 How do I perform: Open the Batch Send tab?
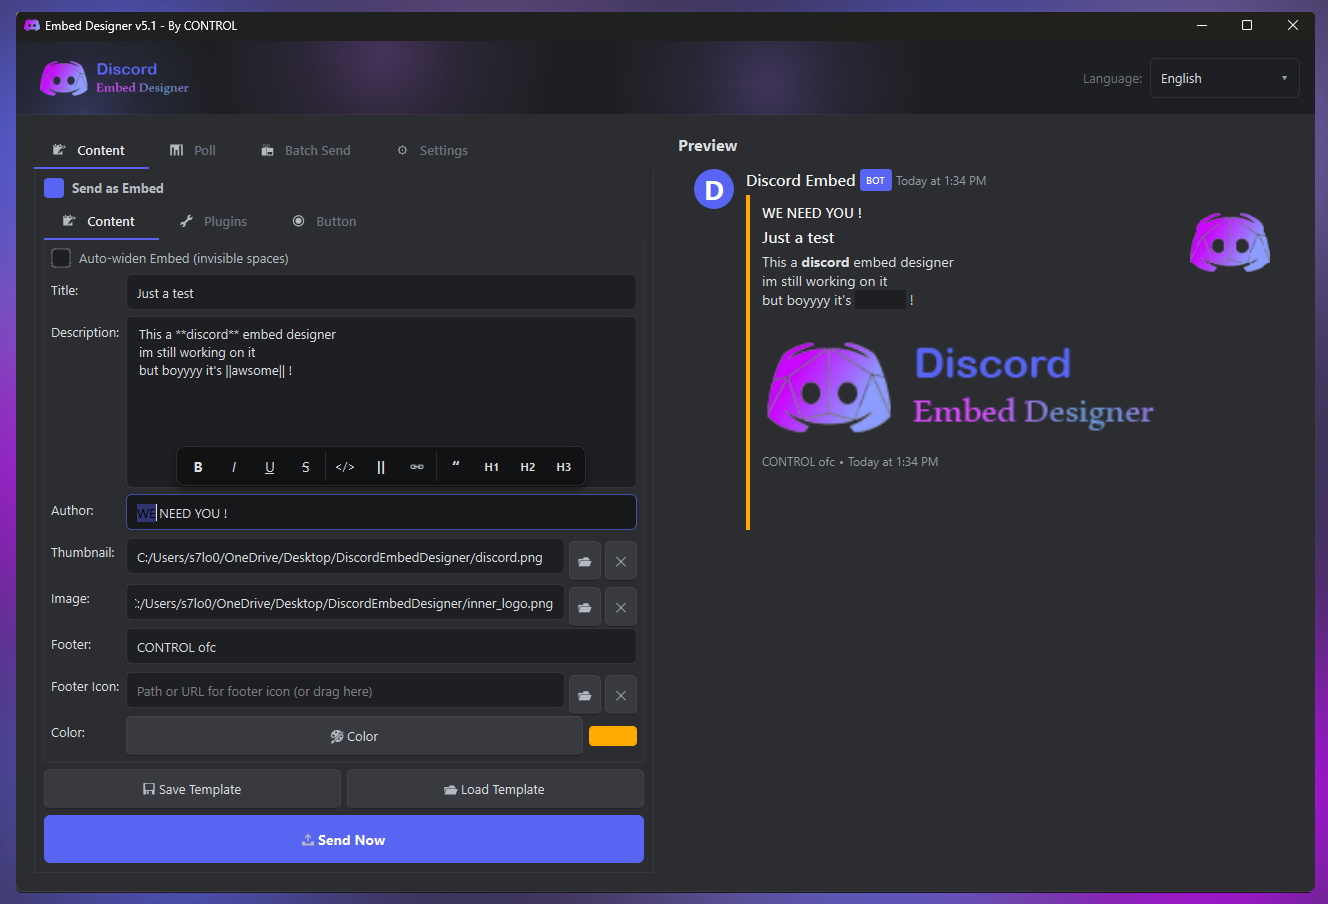click(306, 150)
